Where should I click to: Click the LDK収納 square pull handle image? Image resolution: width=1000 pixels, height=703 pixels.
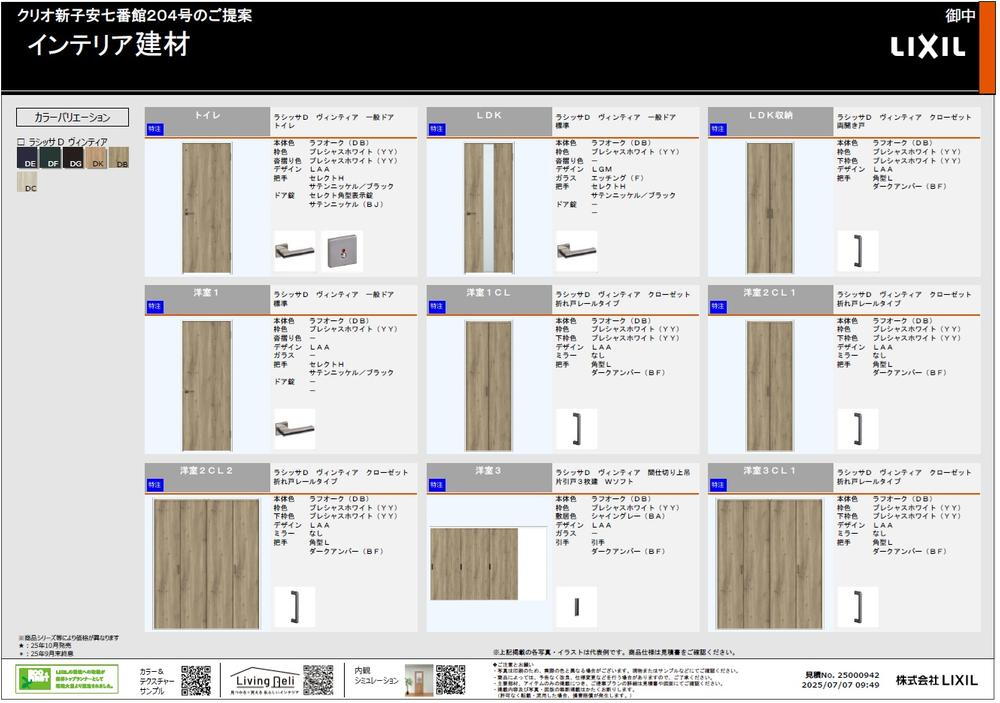coord(858,251)
